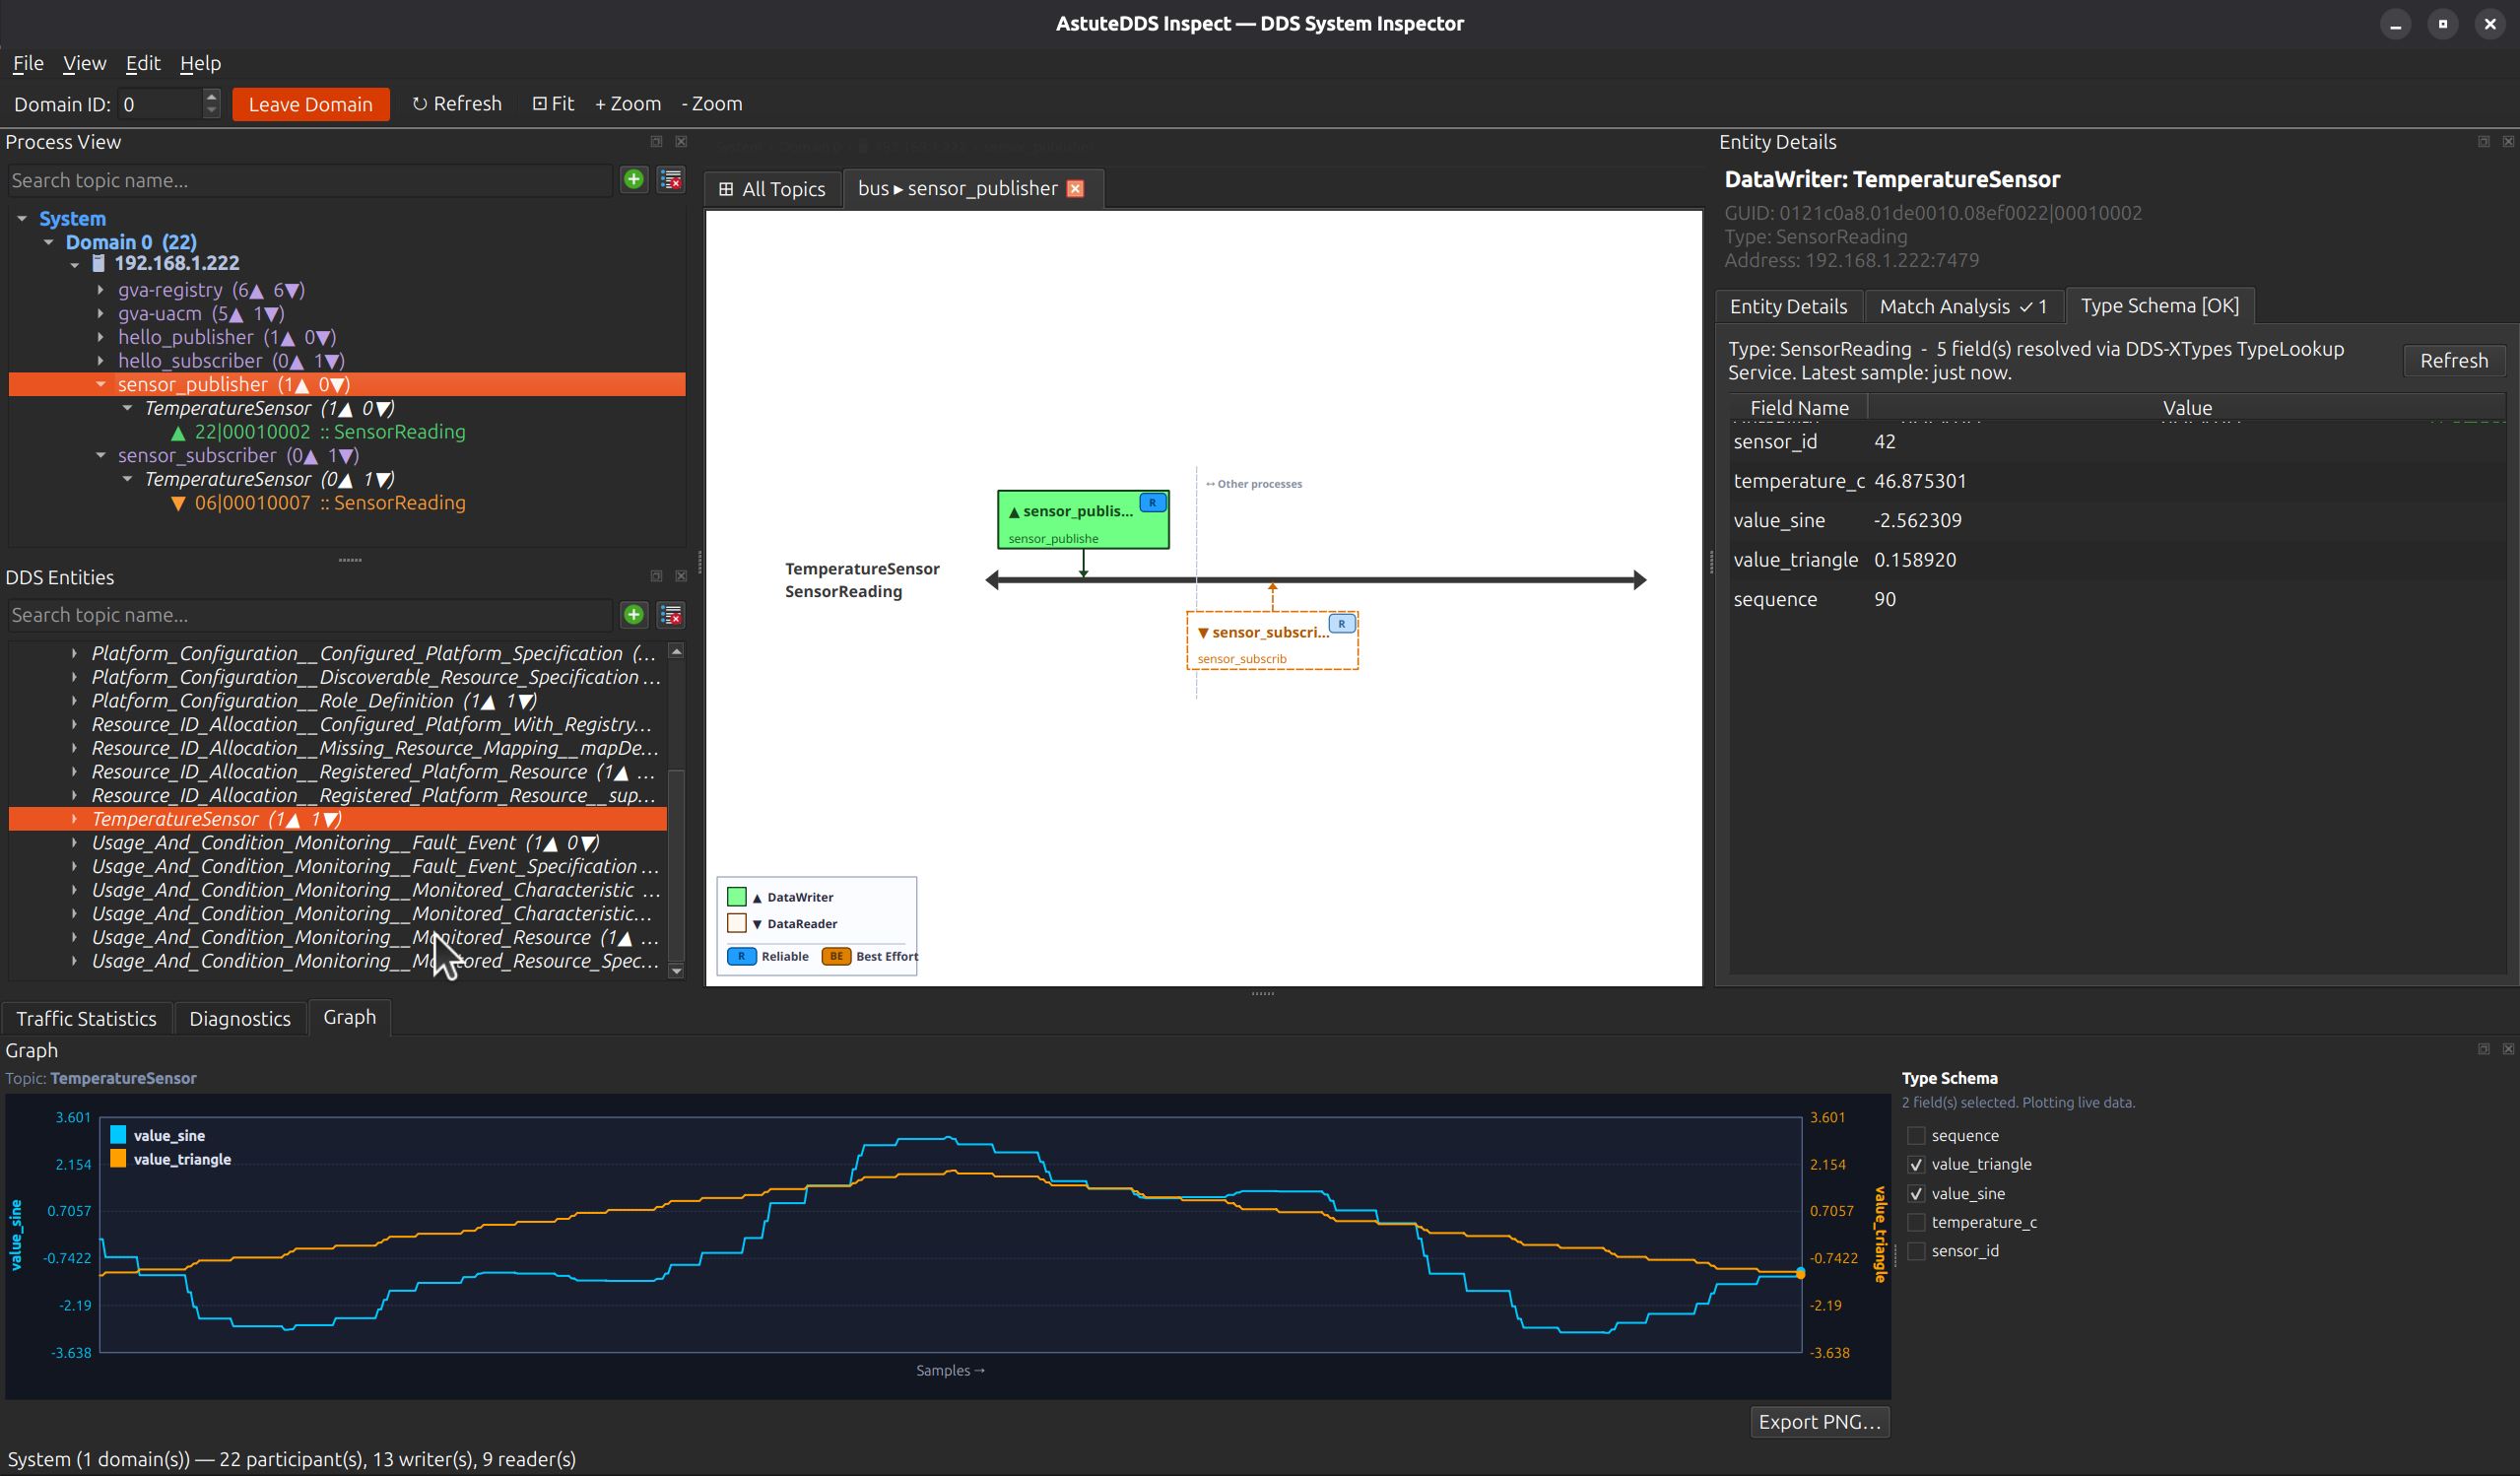Open the Entity Details tab

coord(1788,307)
